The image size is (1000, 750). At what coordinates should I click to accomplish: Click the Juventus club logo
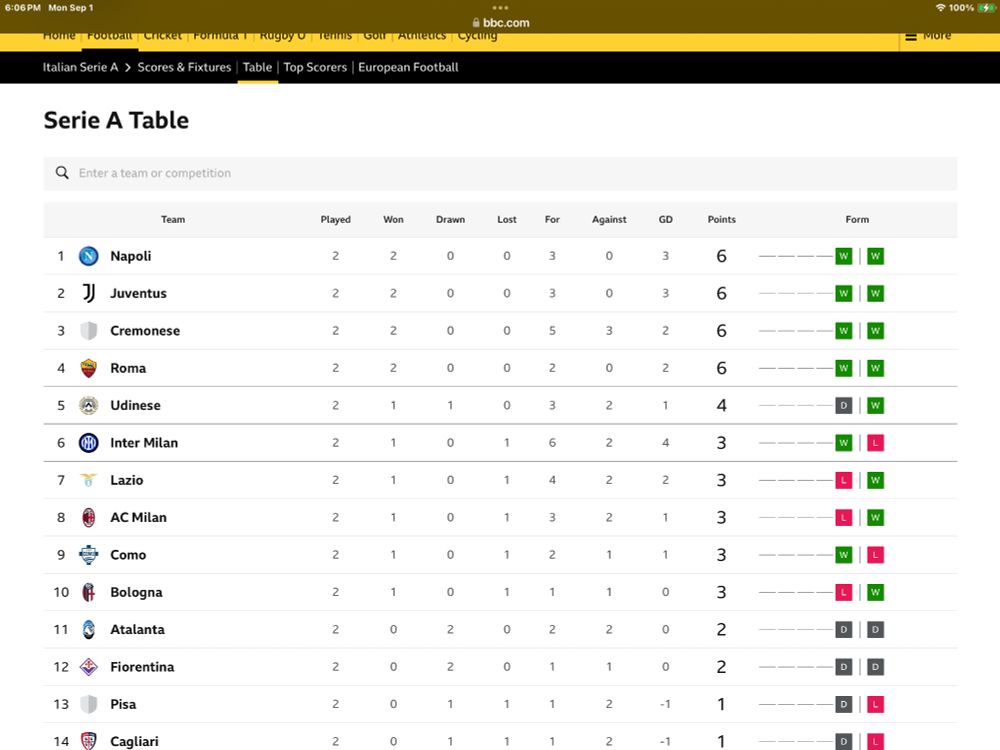coord(89,293)
